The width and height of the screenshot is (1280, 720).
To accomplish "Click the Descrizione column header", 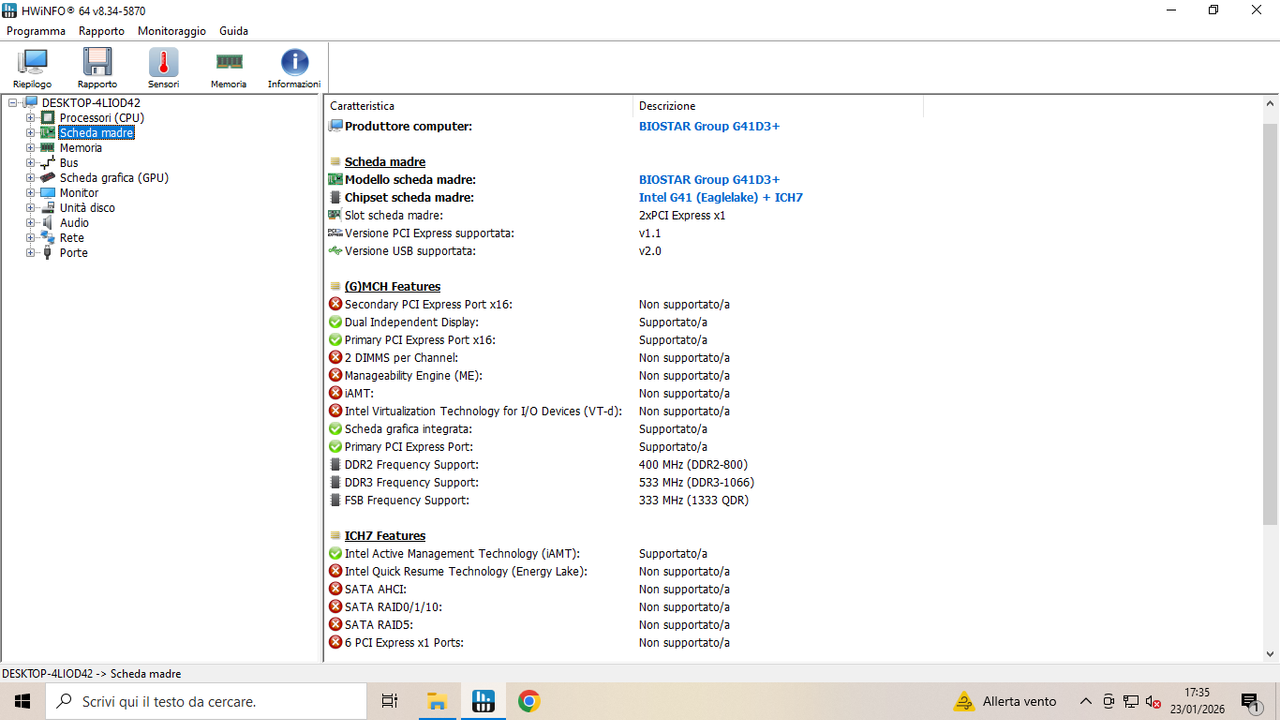I will [778, 106].
